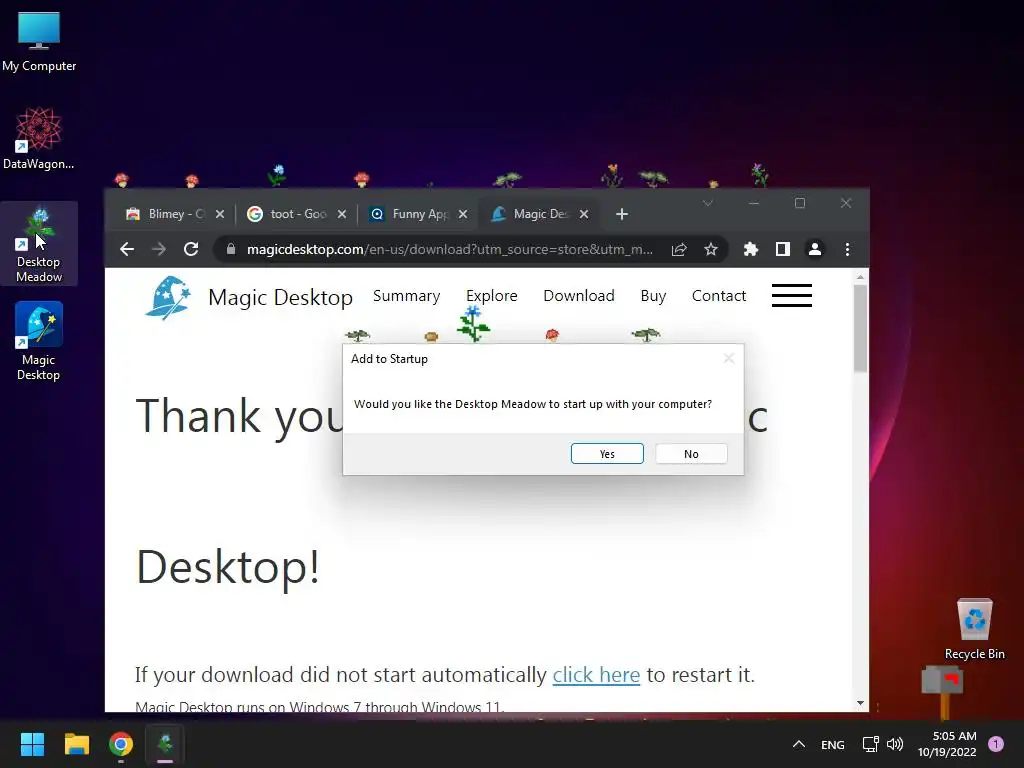View site information lock icon
The width and height of the screenshot is (1024, 768).
[231, 249]
